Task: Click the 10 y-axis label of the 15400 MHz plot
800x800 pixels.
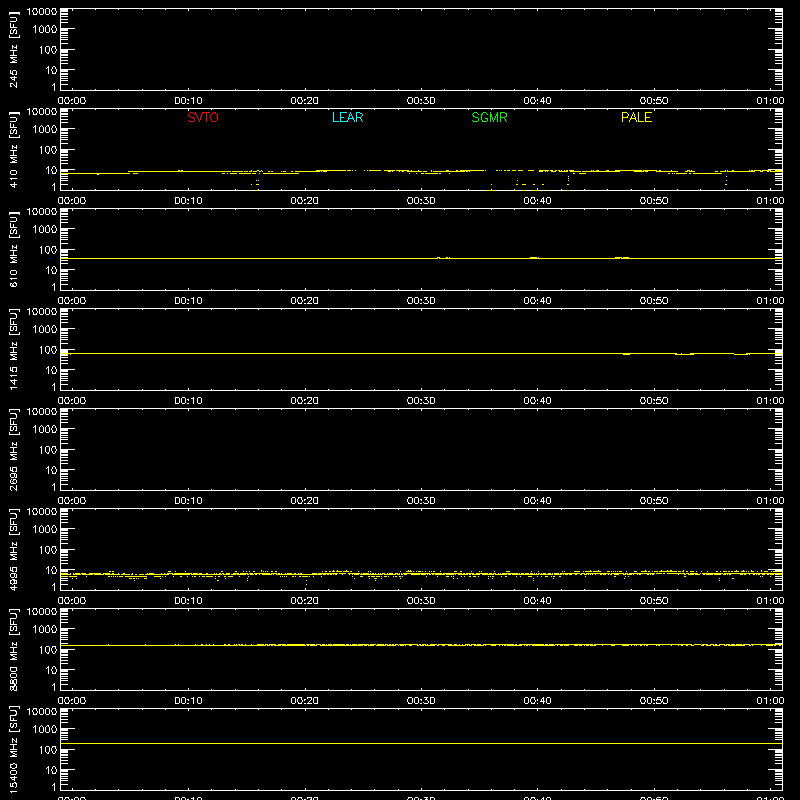Action: (52, 770)
